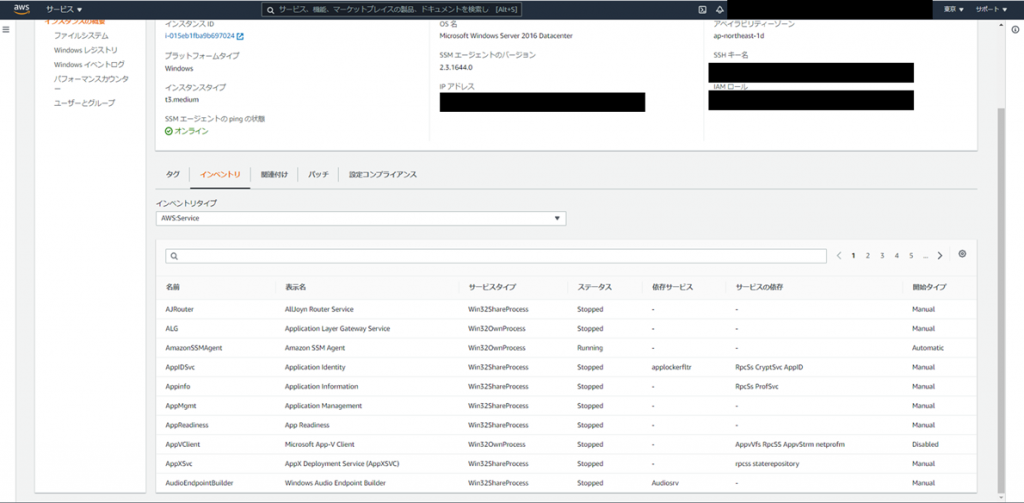1024x503 pixels.
Task: Switch to the インベントリ tab
Action: [x=220, y=175]
